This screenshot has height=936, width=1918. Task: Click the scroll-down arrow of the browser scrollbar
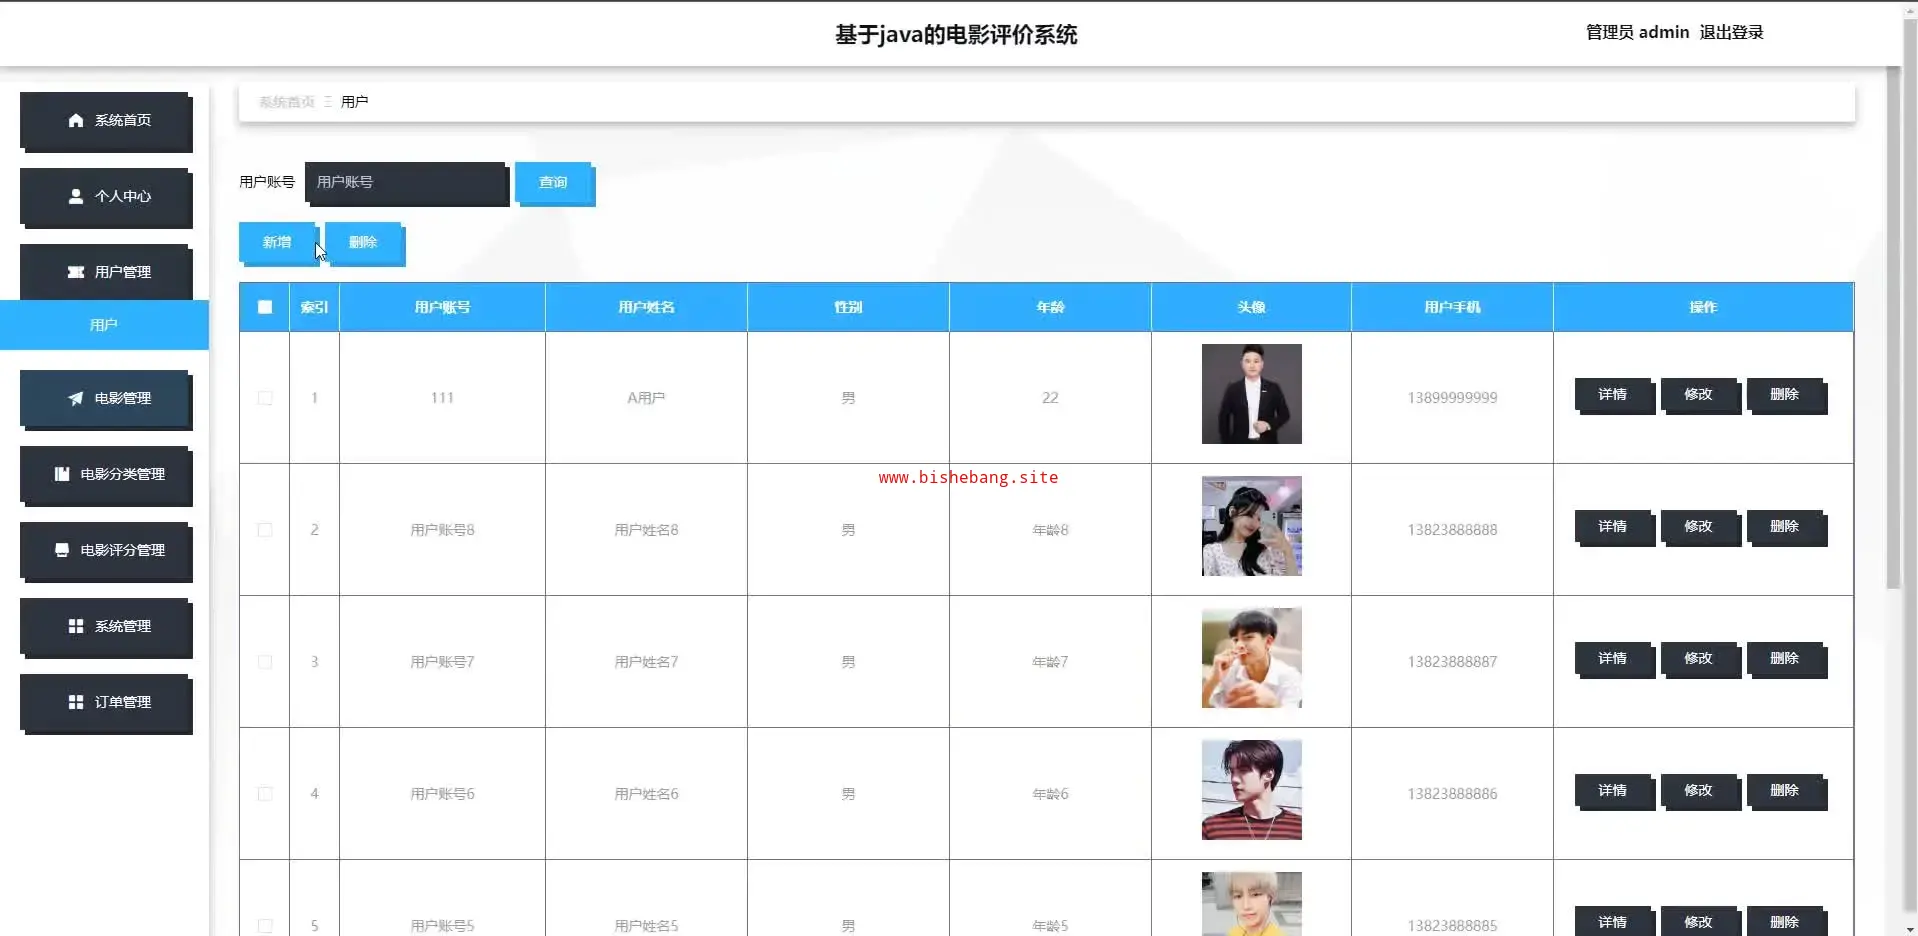[x=1910, y=929]
